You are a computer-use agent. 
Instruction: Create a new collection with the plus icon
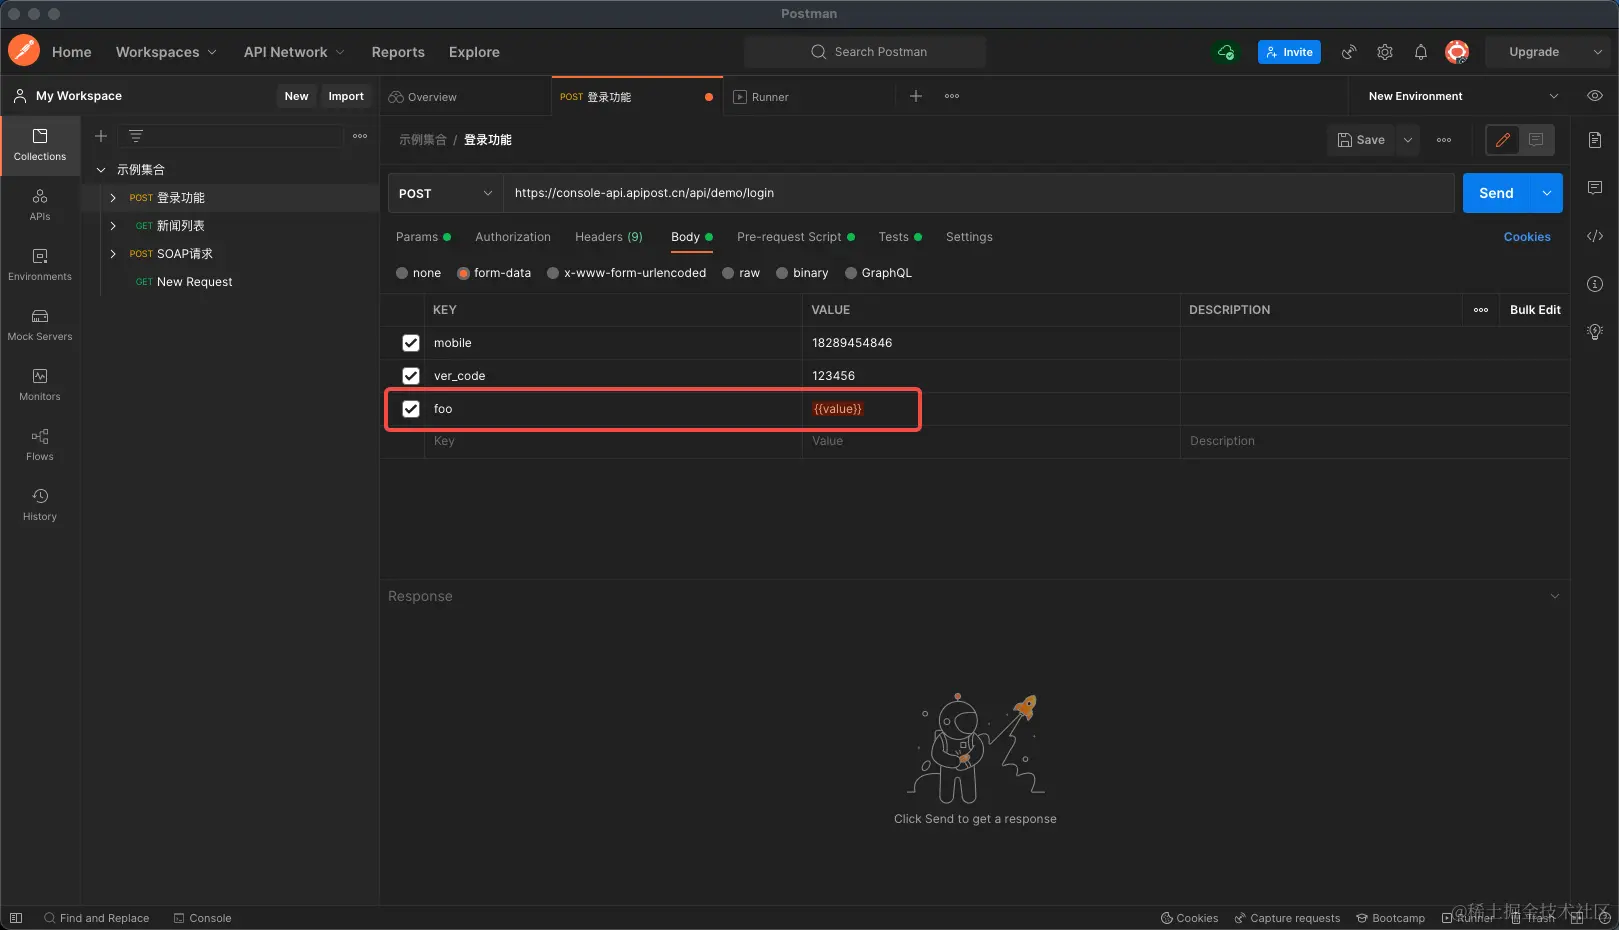[x=101, y=136]
